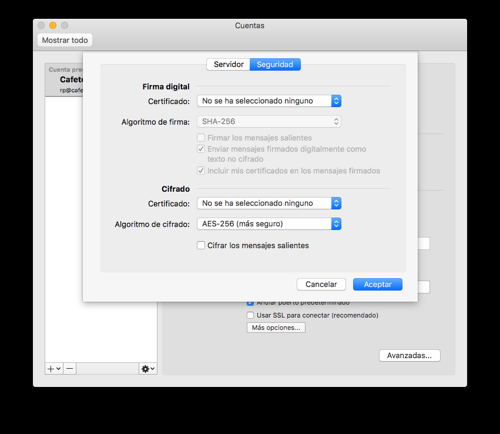Click the Más opciones button
The width and height of the screenshot is (500, 434).
point(276,328)
